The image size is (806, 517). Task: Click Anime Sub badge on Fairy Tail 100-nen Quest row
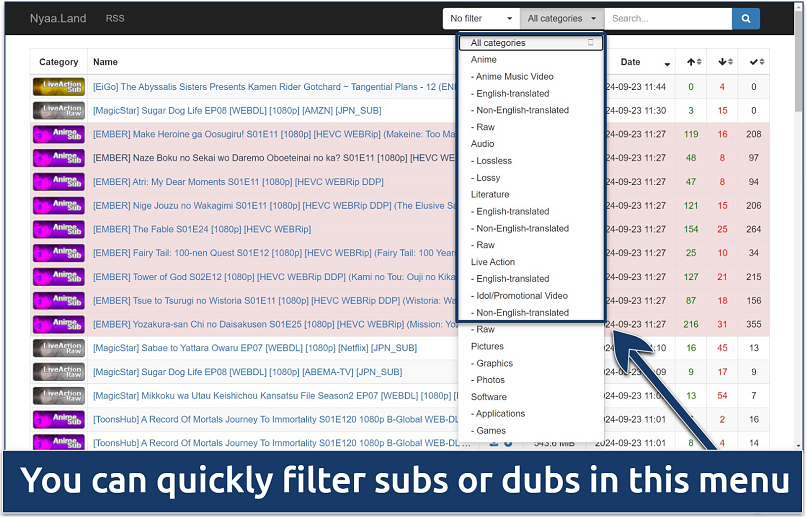tap(59, 253)
